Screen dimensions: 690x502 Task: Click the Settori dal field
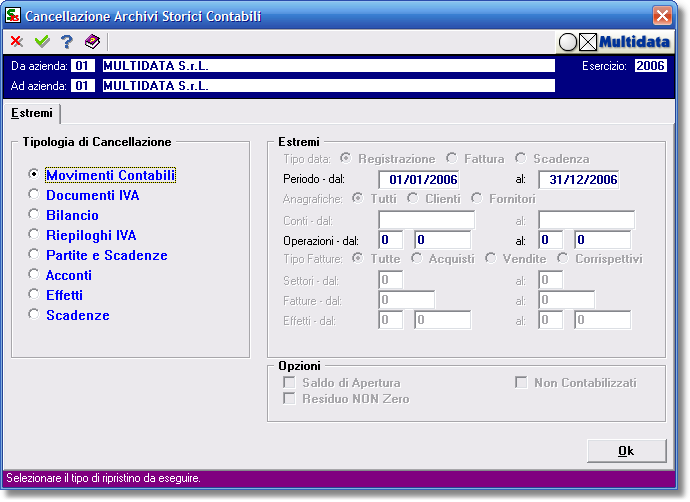pyautogui.click(x=390, y=280)
